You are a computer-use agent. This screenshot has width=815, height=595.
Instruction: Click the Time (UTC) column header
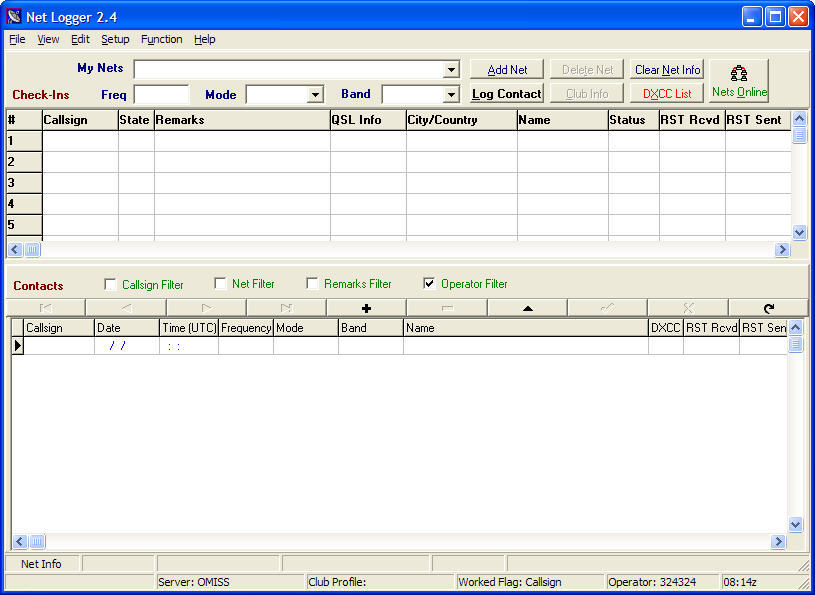(x=189, y=328)
